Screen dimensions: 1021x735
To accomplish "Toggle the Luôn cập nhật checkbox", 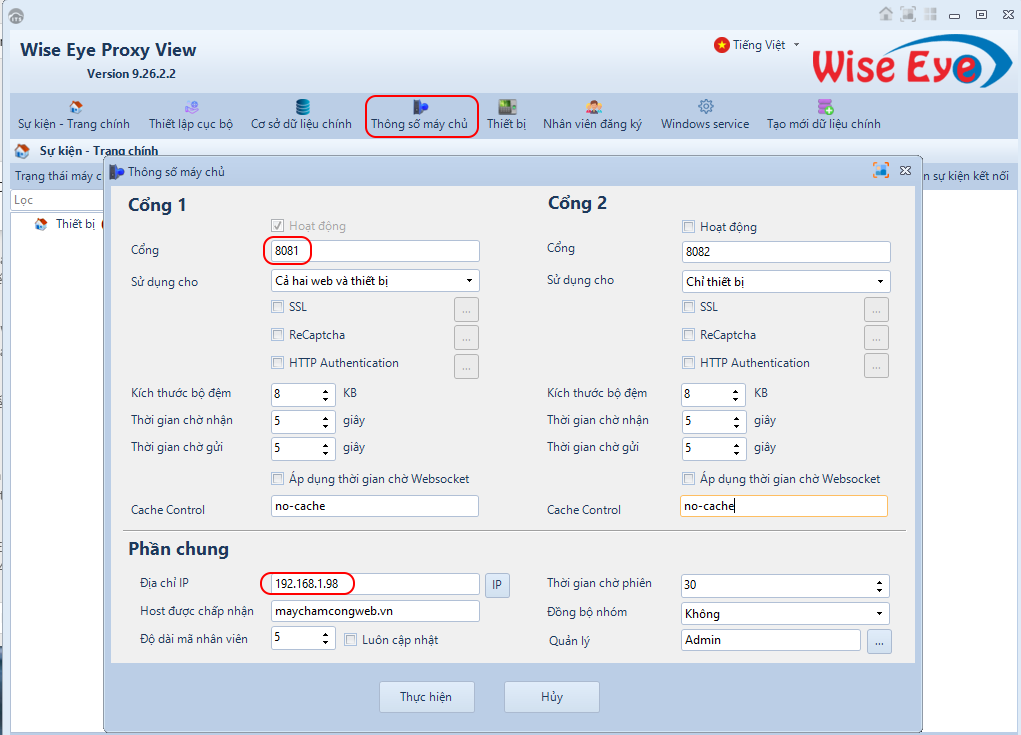I will 351,639.
